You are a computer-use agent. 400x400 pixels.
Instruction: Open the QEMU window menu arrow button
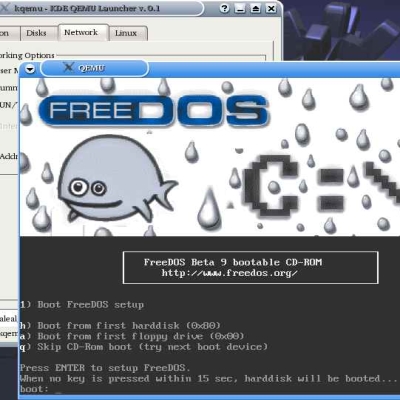pos(30,69)
